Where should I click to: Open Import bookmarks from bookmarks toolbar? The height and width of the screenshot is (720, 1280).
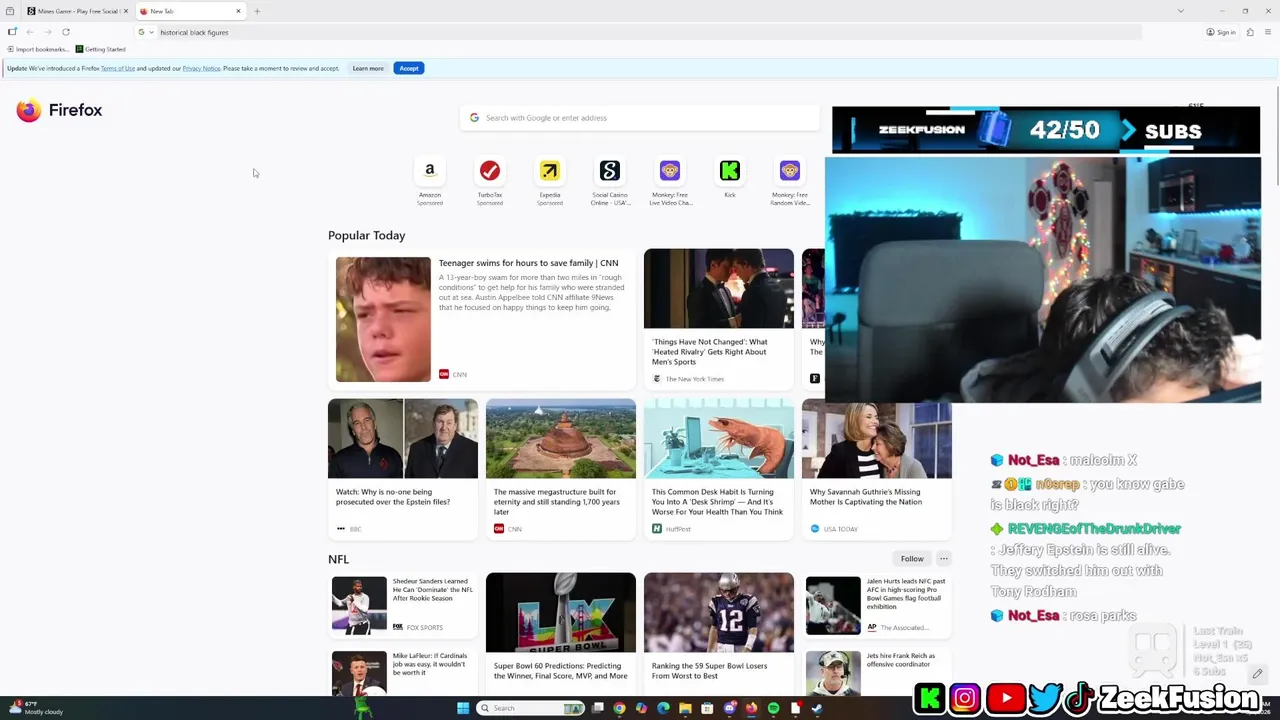click(38, 49)
